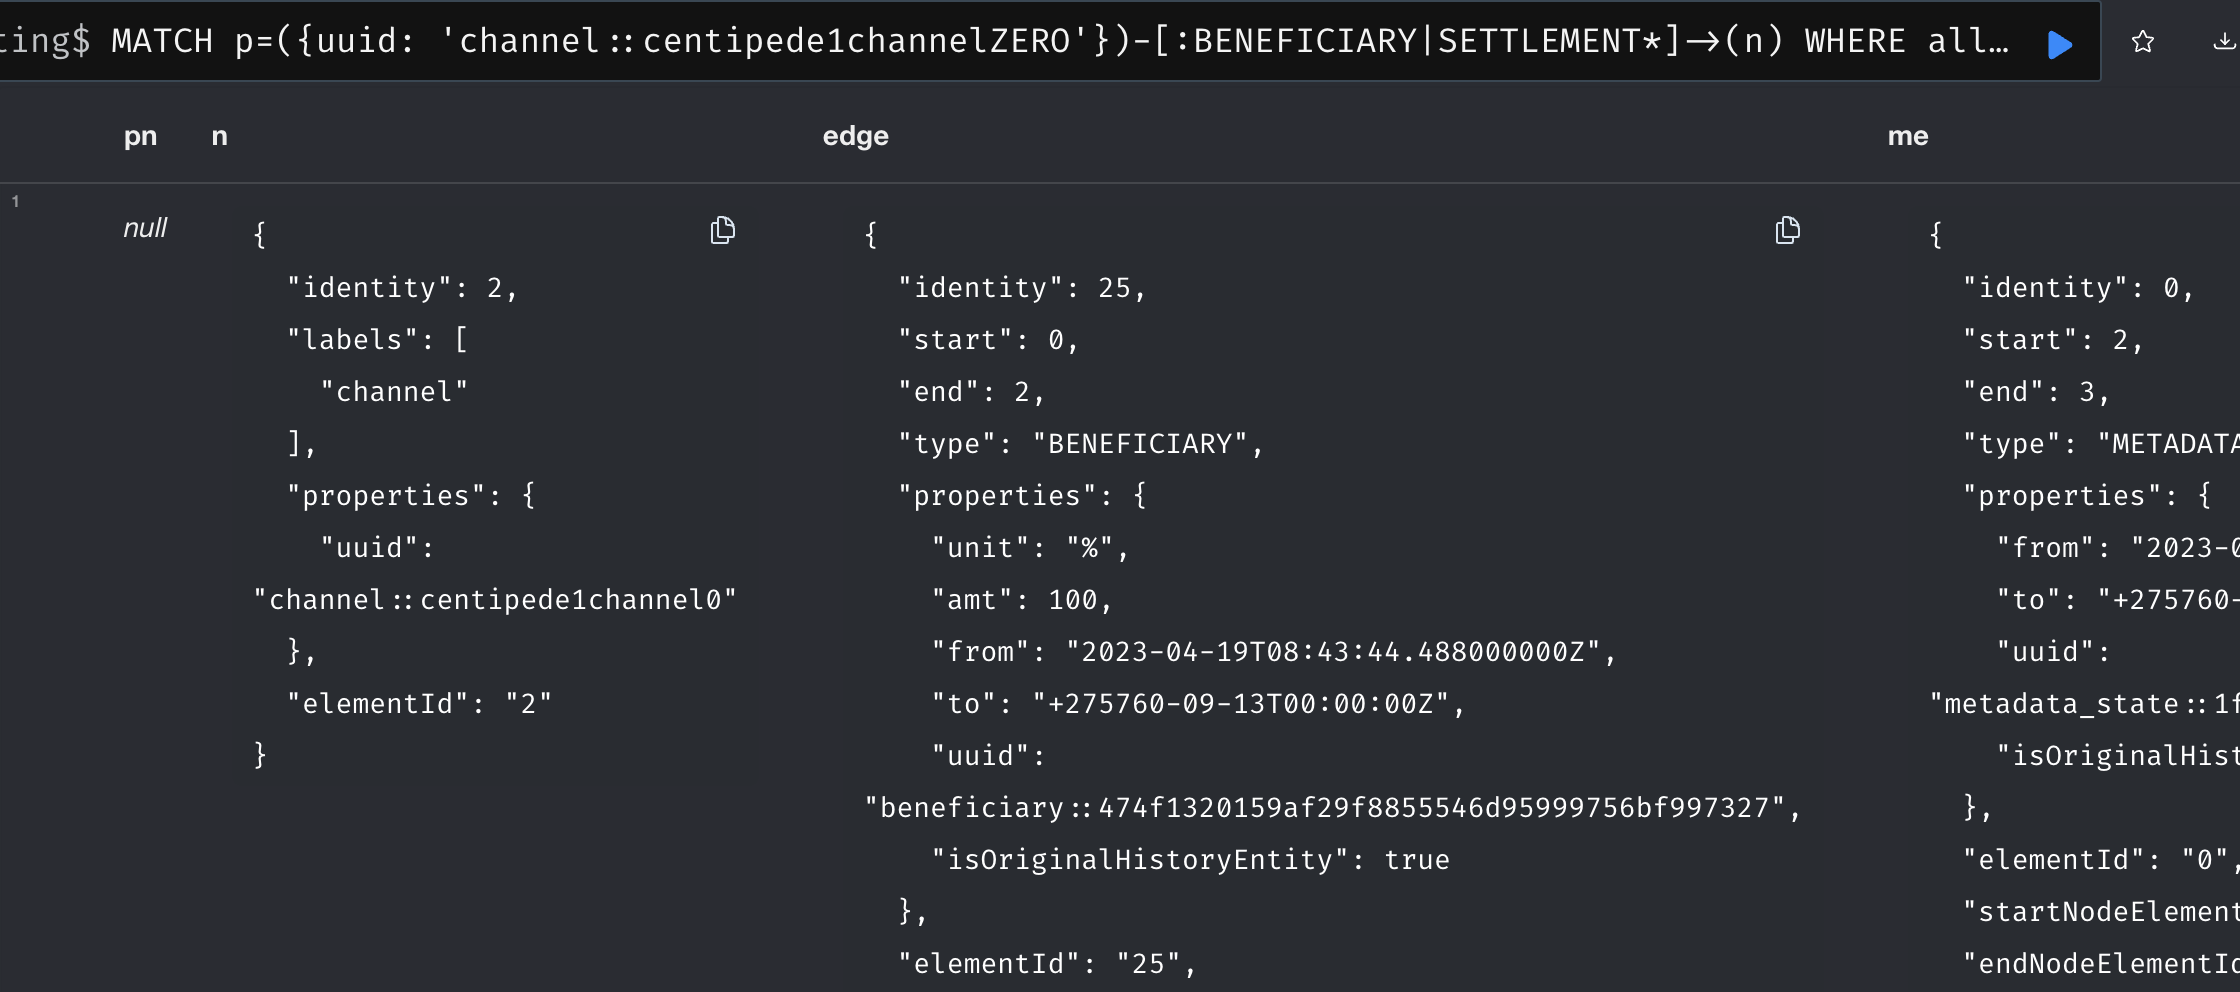The width and height of the screenshot is (2240, 992).
Task: Click the me column header
Action: coord(1908,136)
